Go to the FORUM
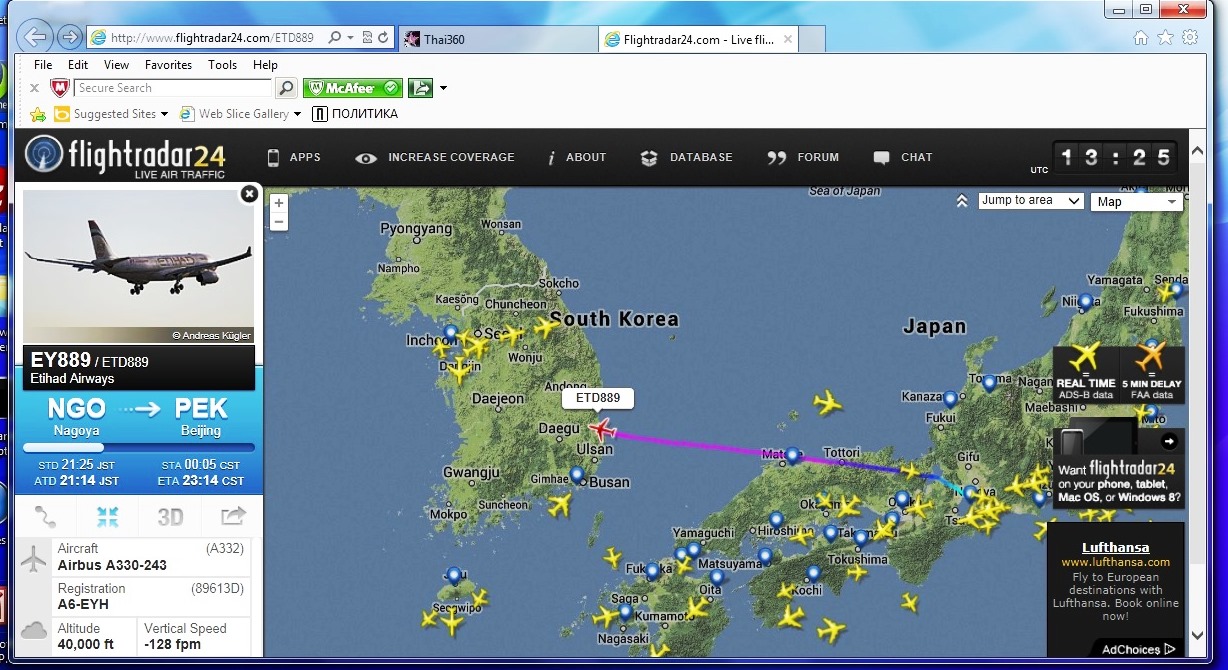1228x670 pixels. point(803,157)
